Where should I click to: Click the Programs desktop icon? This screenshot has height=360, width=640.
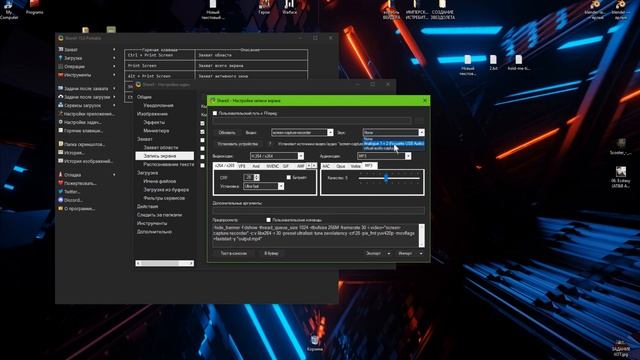pyautogui.click(x=34, y=7)
